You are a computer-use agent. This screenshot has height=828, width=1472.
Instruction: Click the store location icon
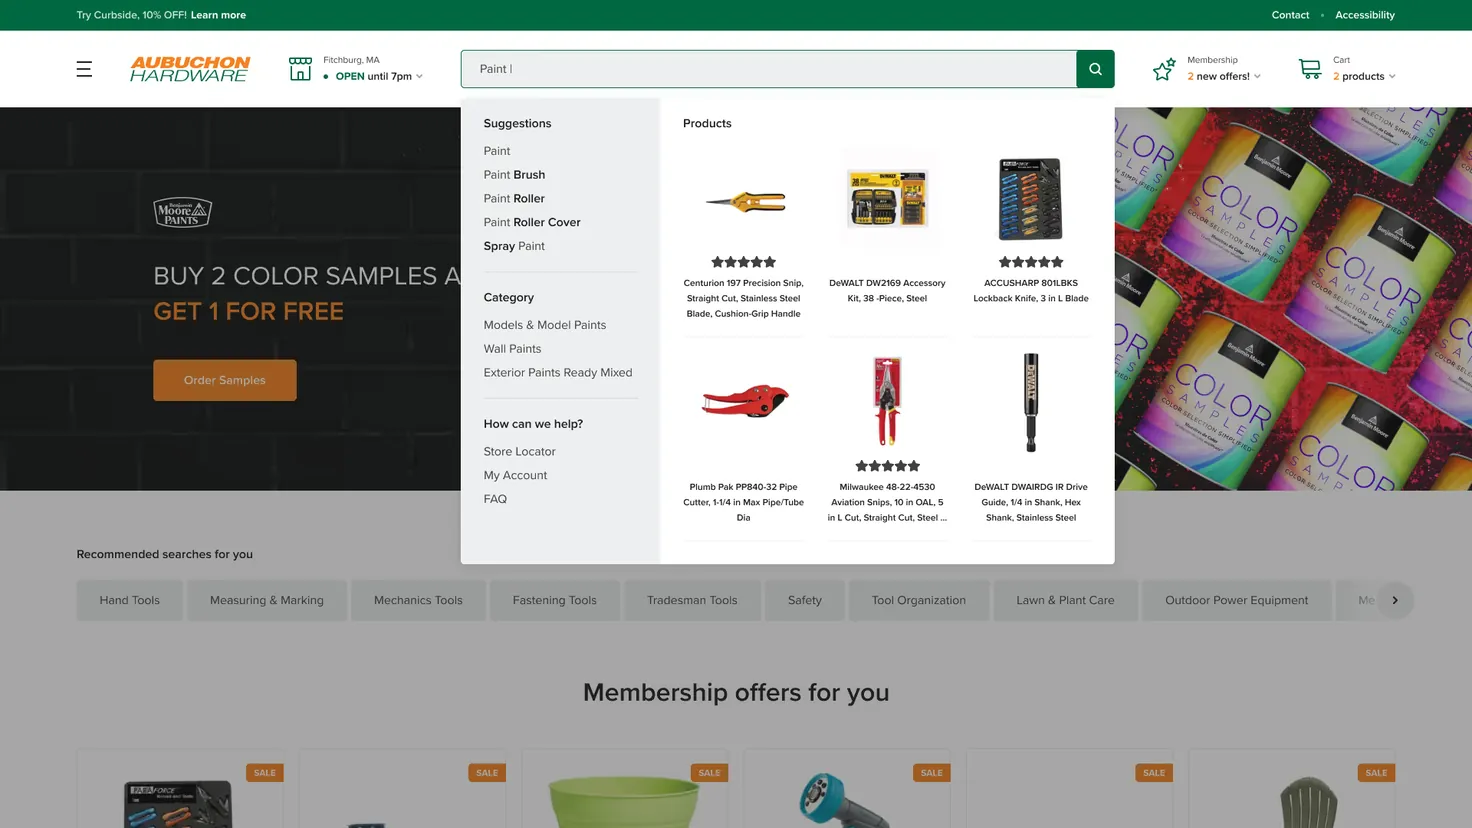pyautogui.click(x=300, y=69)
